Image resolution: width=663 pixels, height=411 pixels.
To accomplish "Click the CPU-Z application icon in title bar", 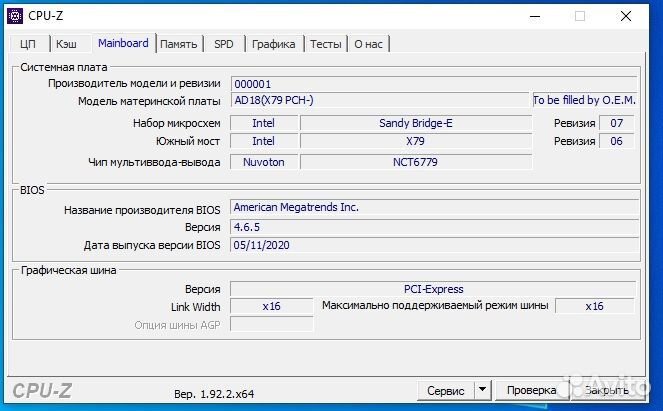I will click(x=15, y=16).
